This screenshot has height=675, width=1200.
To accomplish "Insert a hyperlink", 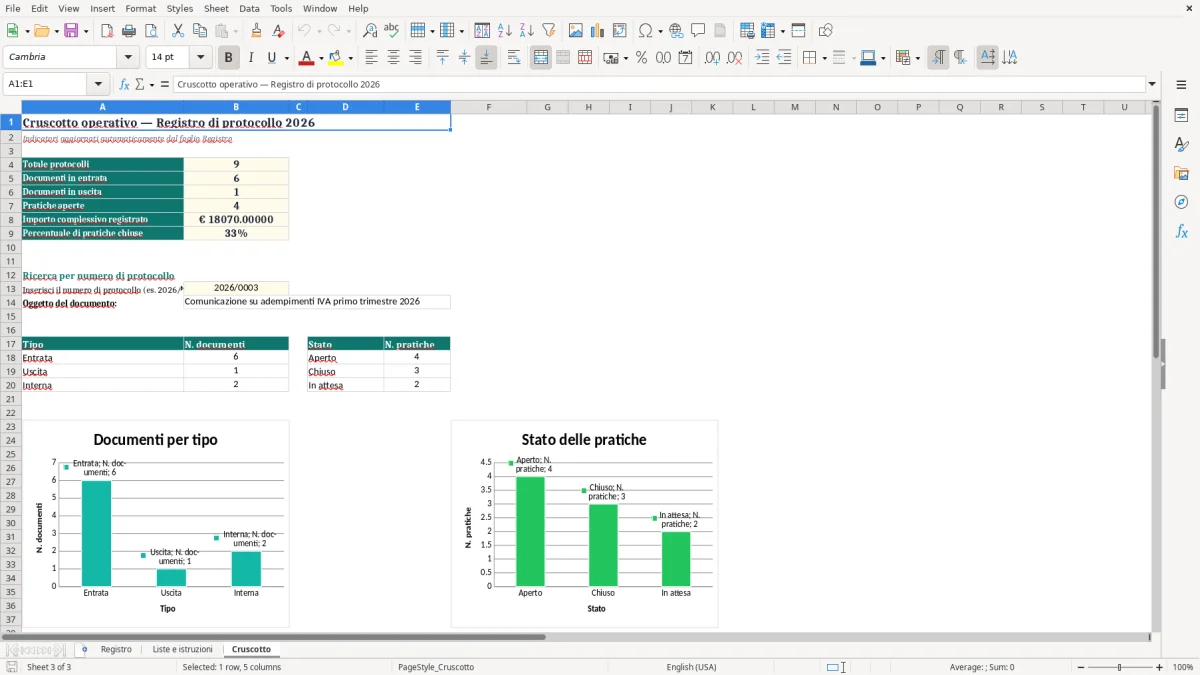I will pyautogui.click(x=676, y=31).
